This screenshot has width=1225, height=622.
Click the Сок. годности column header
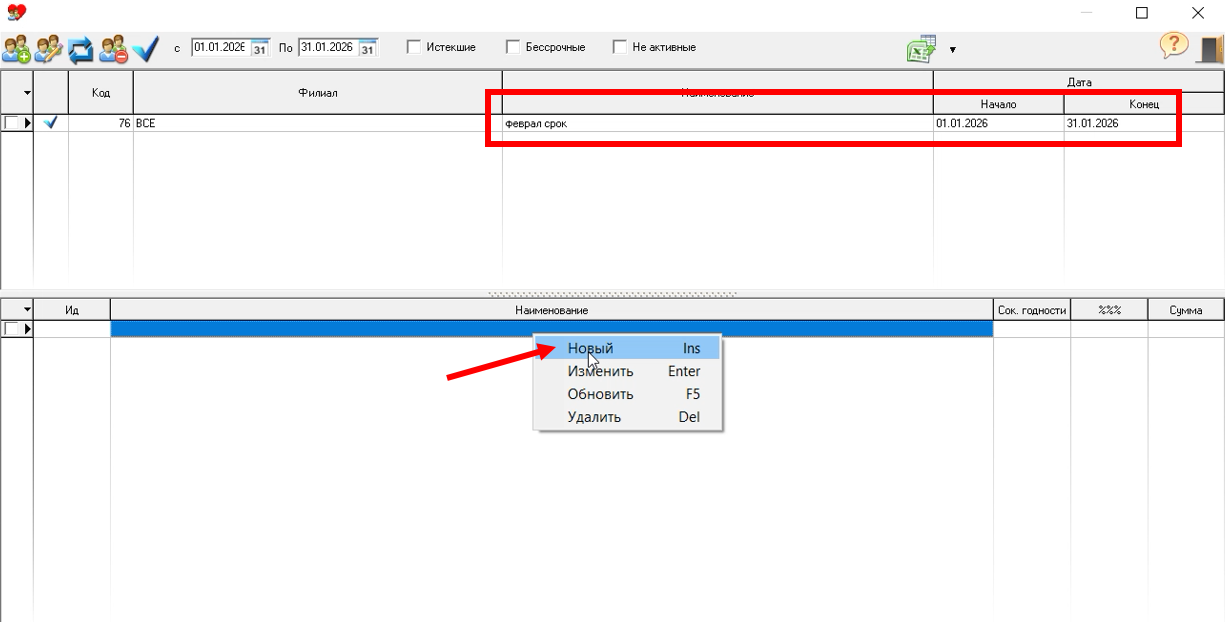1032,310
